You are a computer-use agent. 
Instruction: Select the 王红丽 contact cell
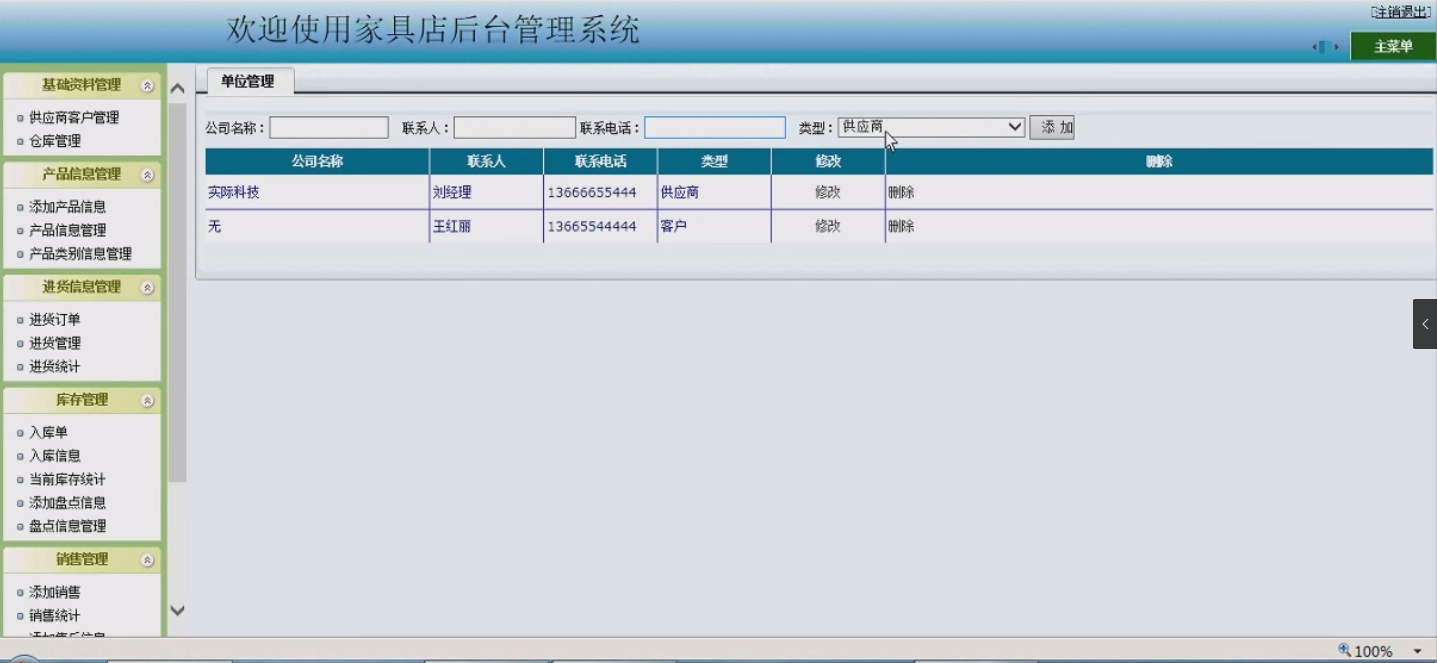coord(486,227)
